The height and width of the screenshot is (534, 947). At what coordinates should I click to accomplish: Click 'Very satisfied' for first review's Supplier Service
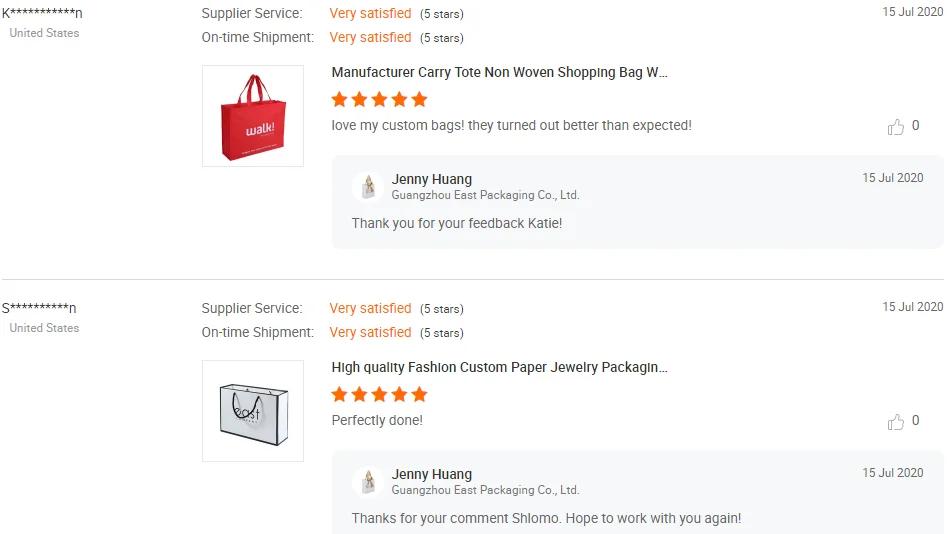click(370, 14)
